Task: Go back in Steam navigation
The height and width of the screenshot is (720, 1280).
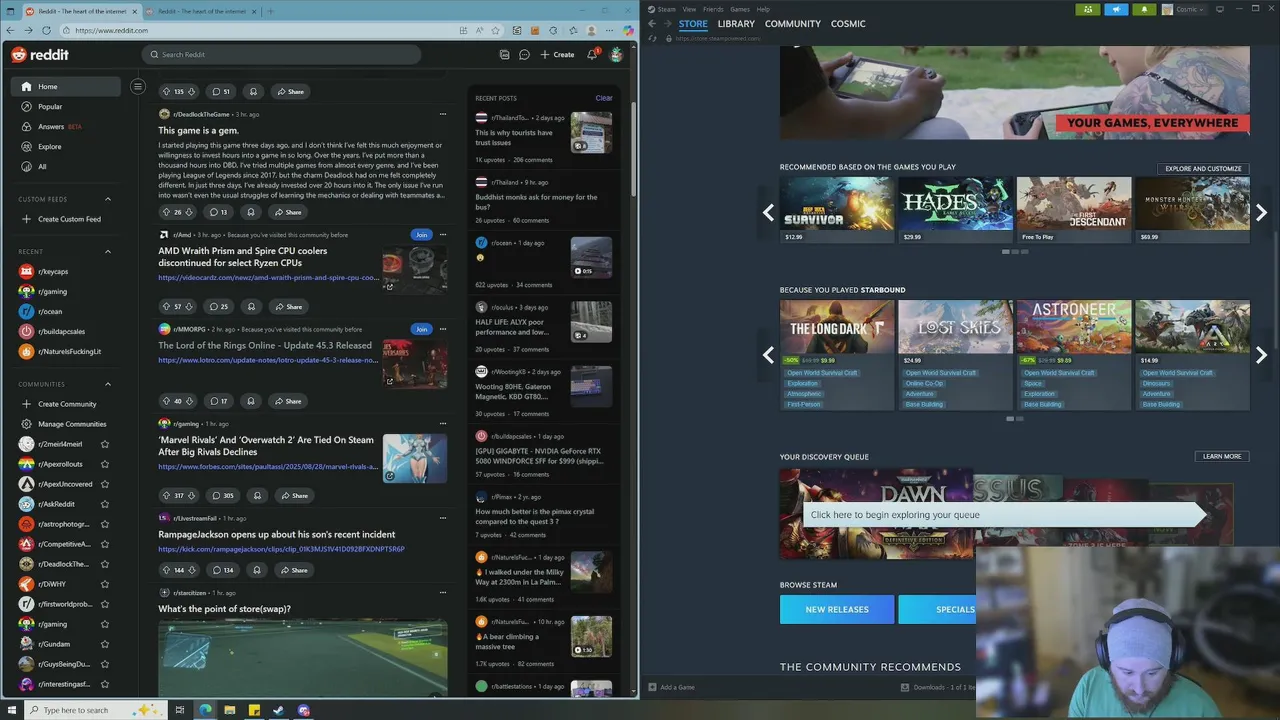Action: click(652, 23)
